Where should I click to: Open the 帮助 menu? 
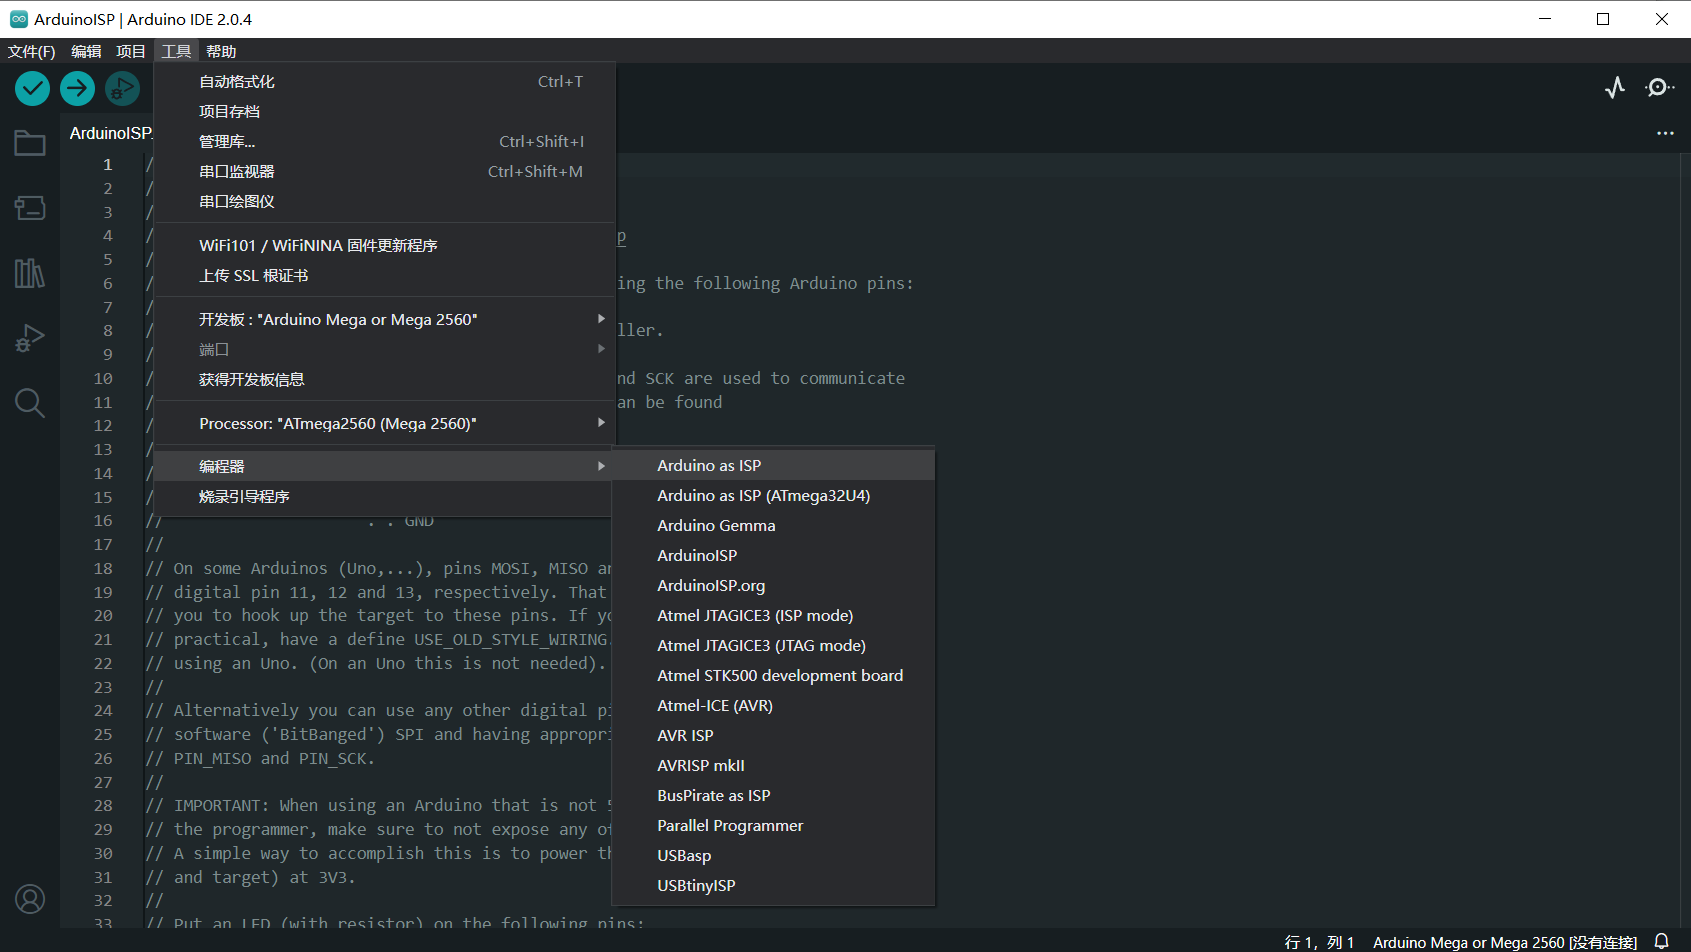[x=221, y=51]
